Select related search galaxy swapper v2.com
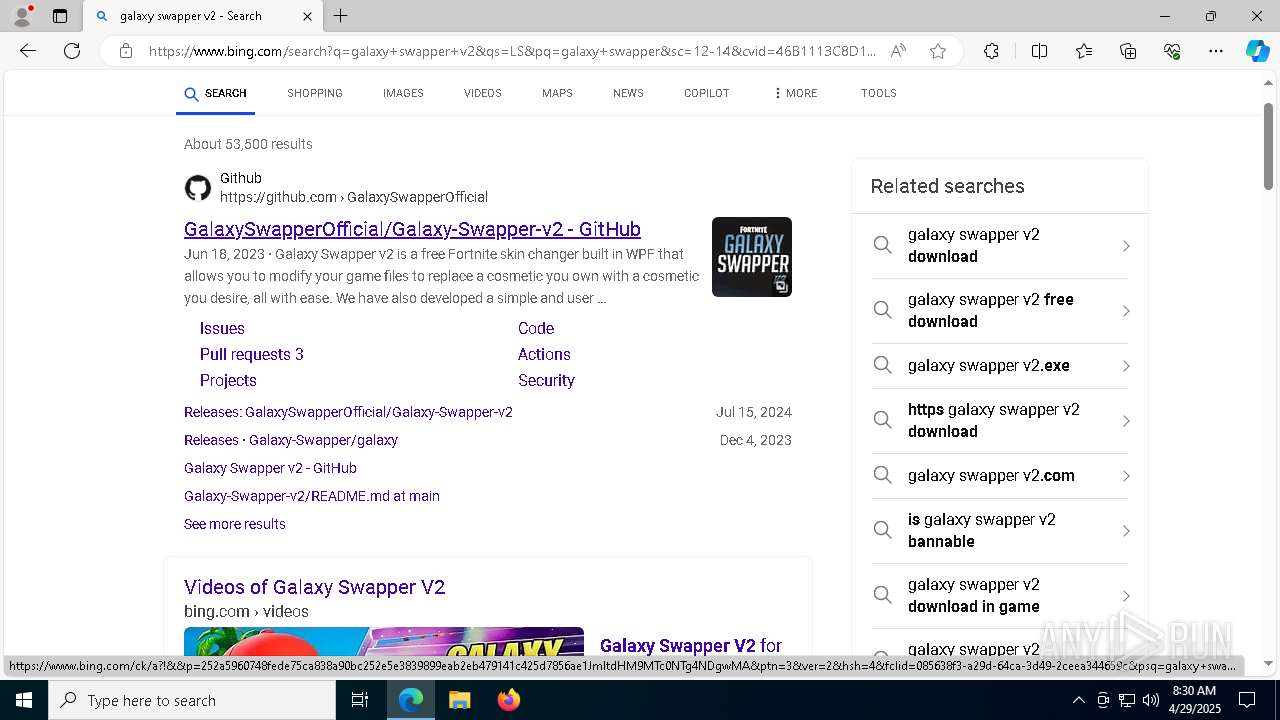The height and width of the screenshot is (720, 1280). 1000,476
